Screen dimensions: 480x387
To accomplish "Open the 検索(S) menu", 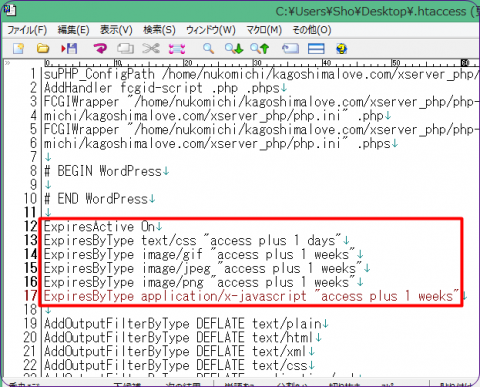I will (x=159, y=30).
